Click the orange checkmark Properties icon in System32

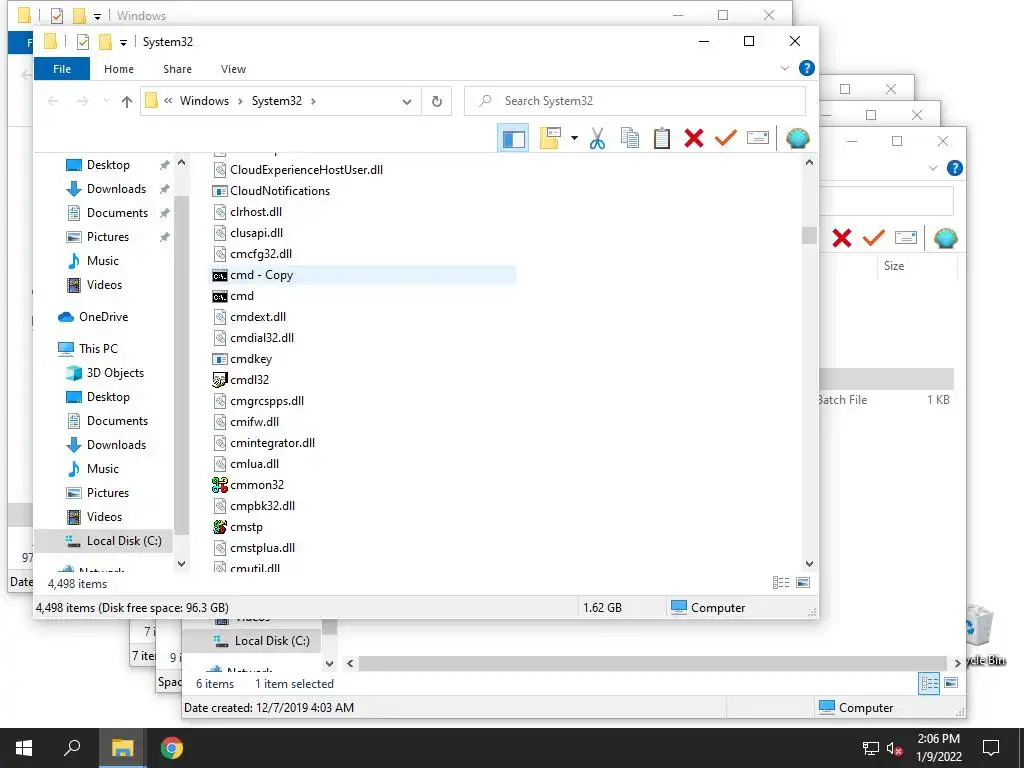[x=726, y=138]
